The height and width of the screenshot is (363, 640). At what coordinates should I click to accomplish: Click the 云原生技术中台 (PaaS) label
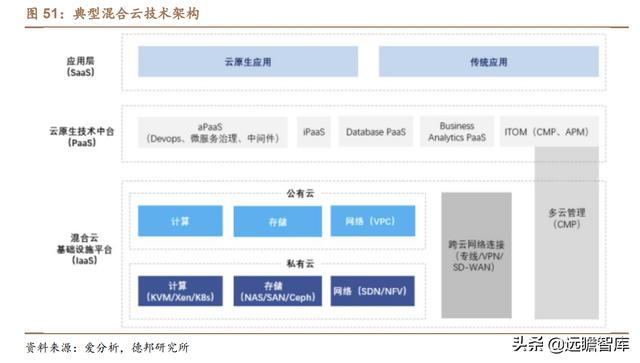coord(82,137)
